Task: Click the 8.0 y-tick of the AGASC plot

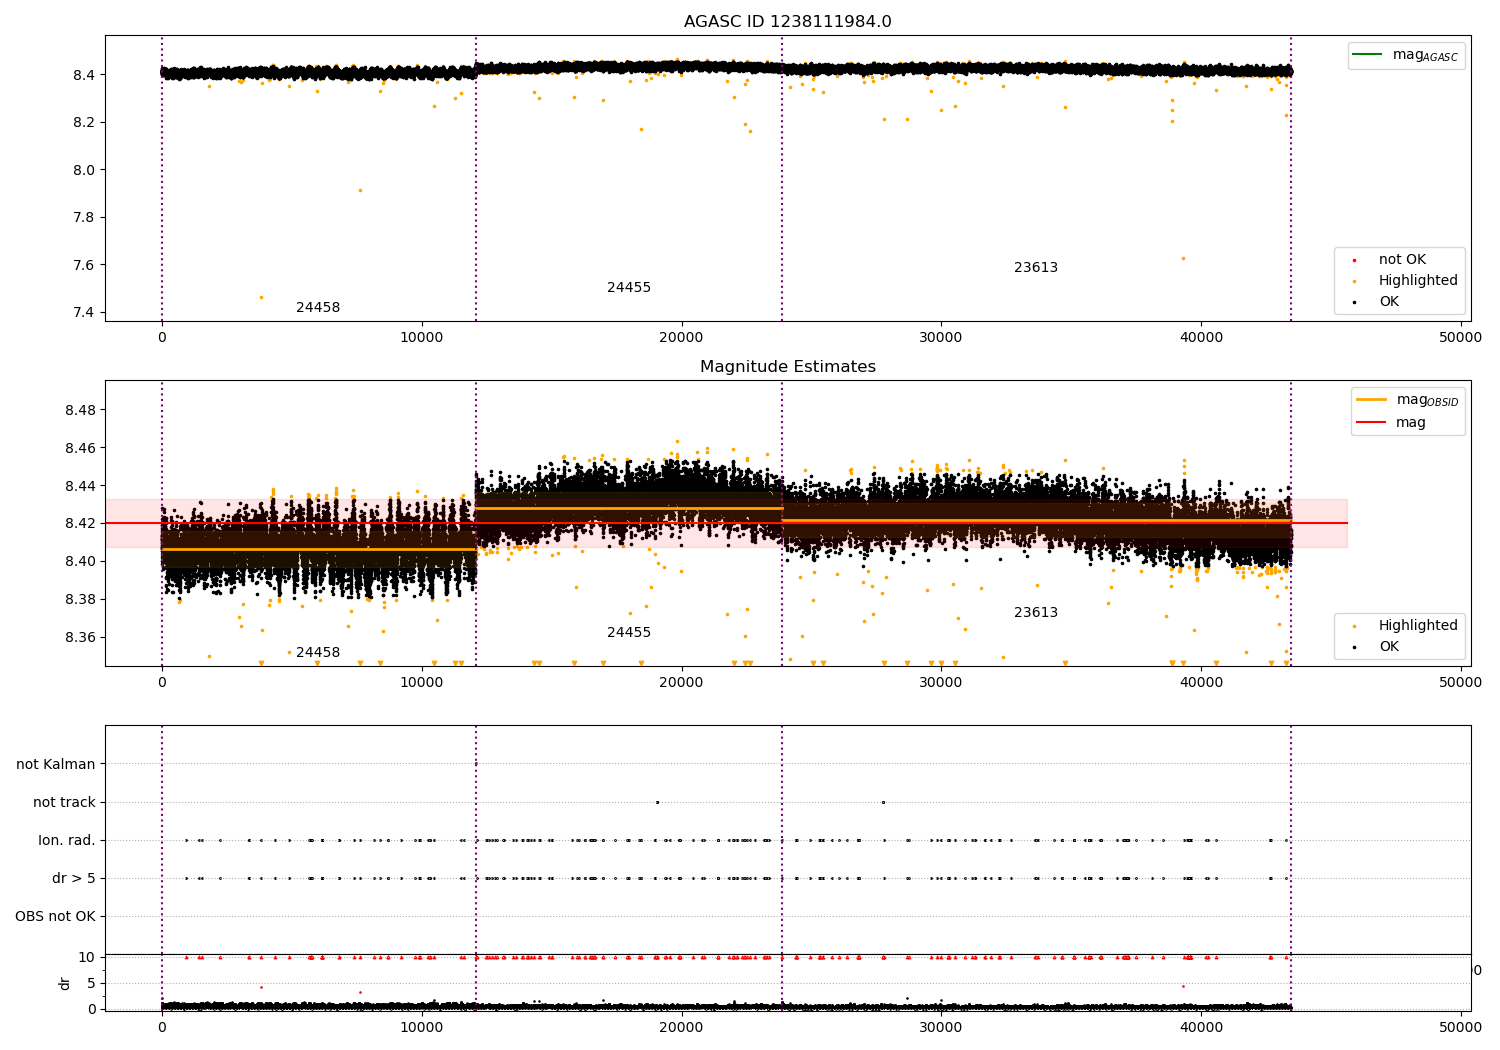Action: click(x=84, y=170)
